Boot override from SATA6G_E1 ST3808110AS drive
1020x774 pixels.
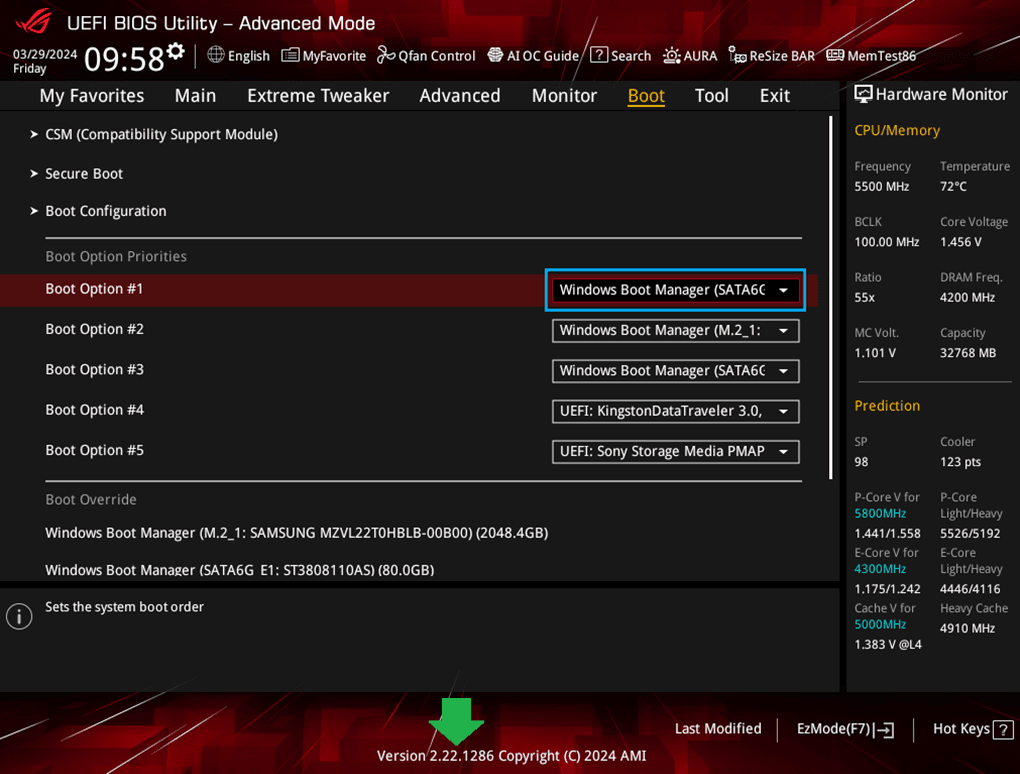coord(239,570)
